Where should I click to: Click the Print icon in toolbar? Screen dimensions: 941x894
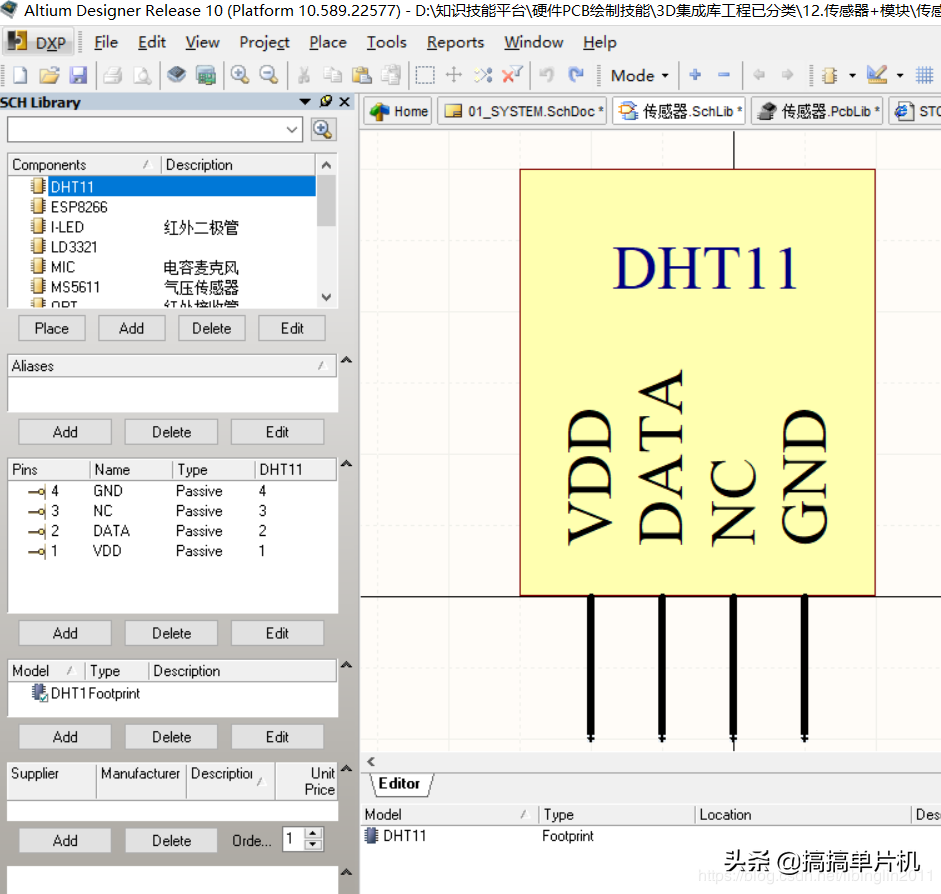click(112, 75)
